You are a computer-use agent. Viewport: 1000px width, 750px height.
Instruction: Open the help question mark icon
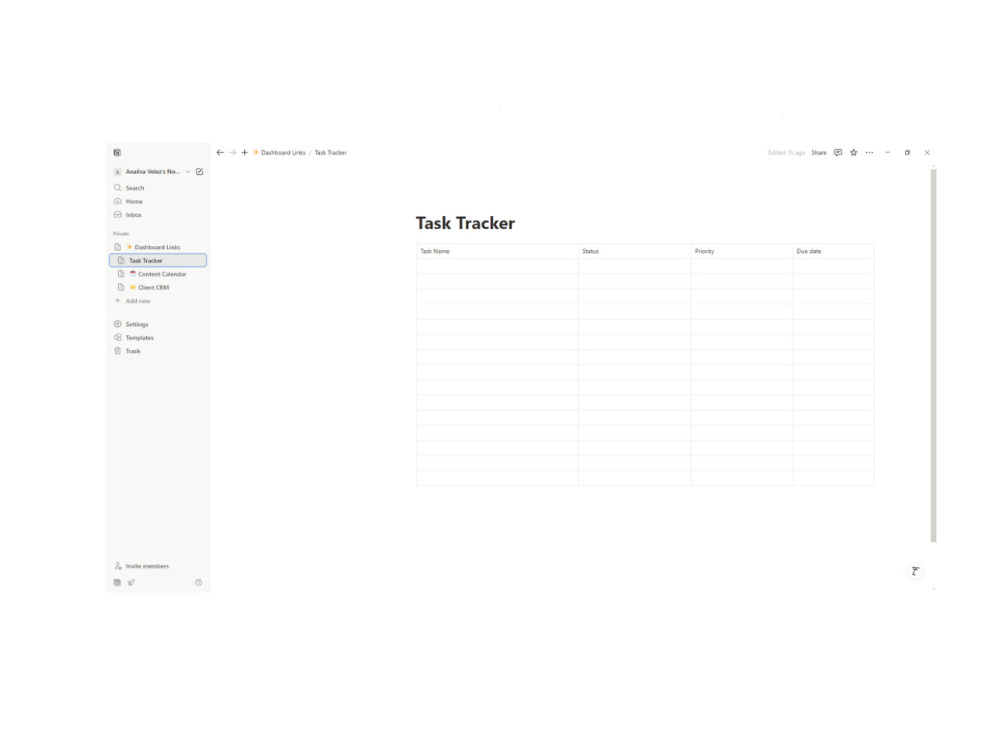(x=198, y=582)
